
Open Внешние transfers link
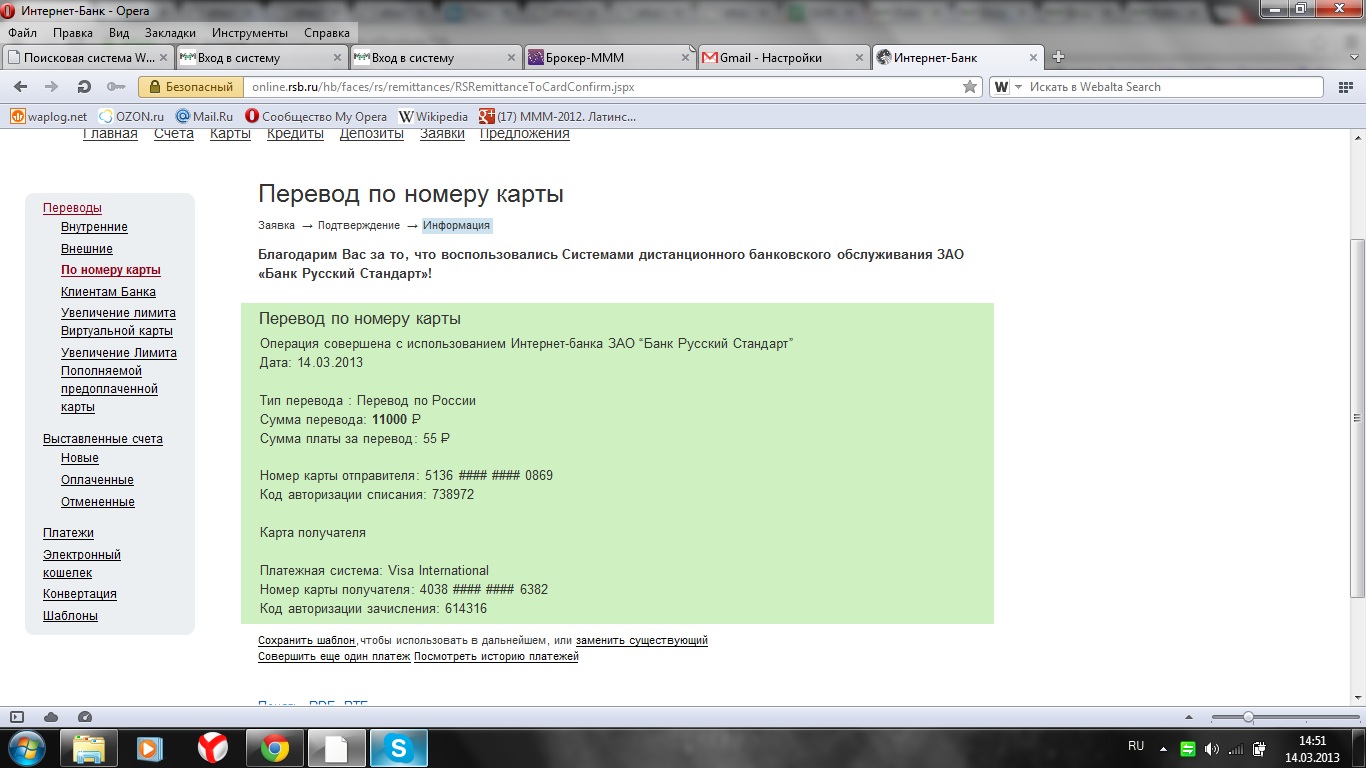coord(87,249)
